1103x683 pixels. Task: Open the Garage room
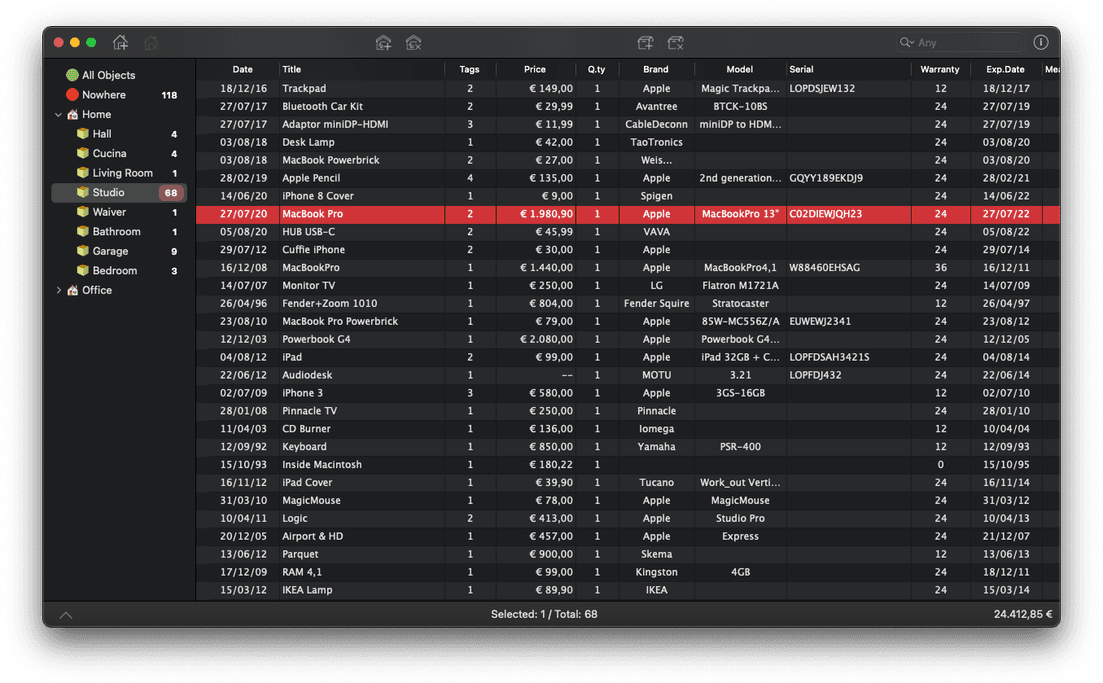(110, 251)
